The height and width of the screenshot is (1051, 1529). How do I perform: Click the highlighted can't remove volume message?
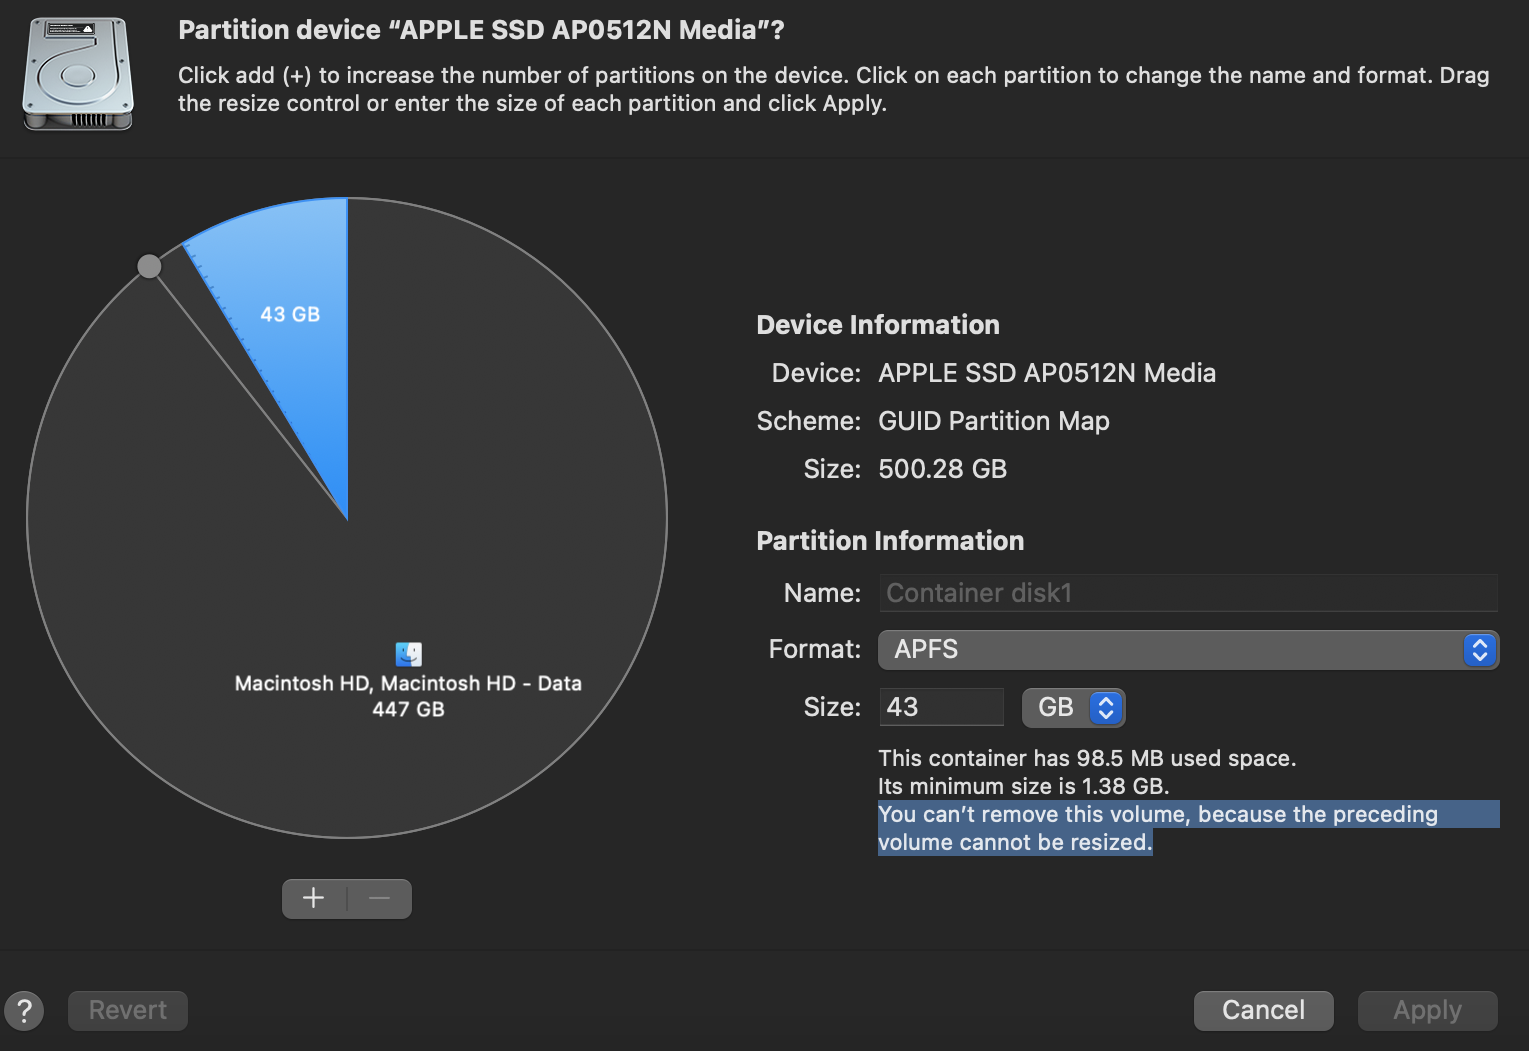coord(1157,828)
